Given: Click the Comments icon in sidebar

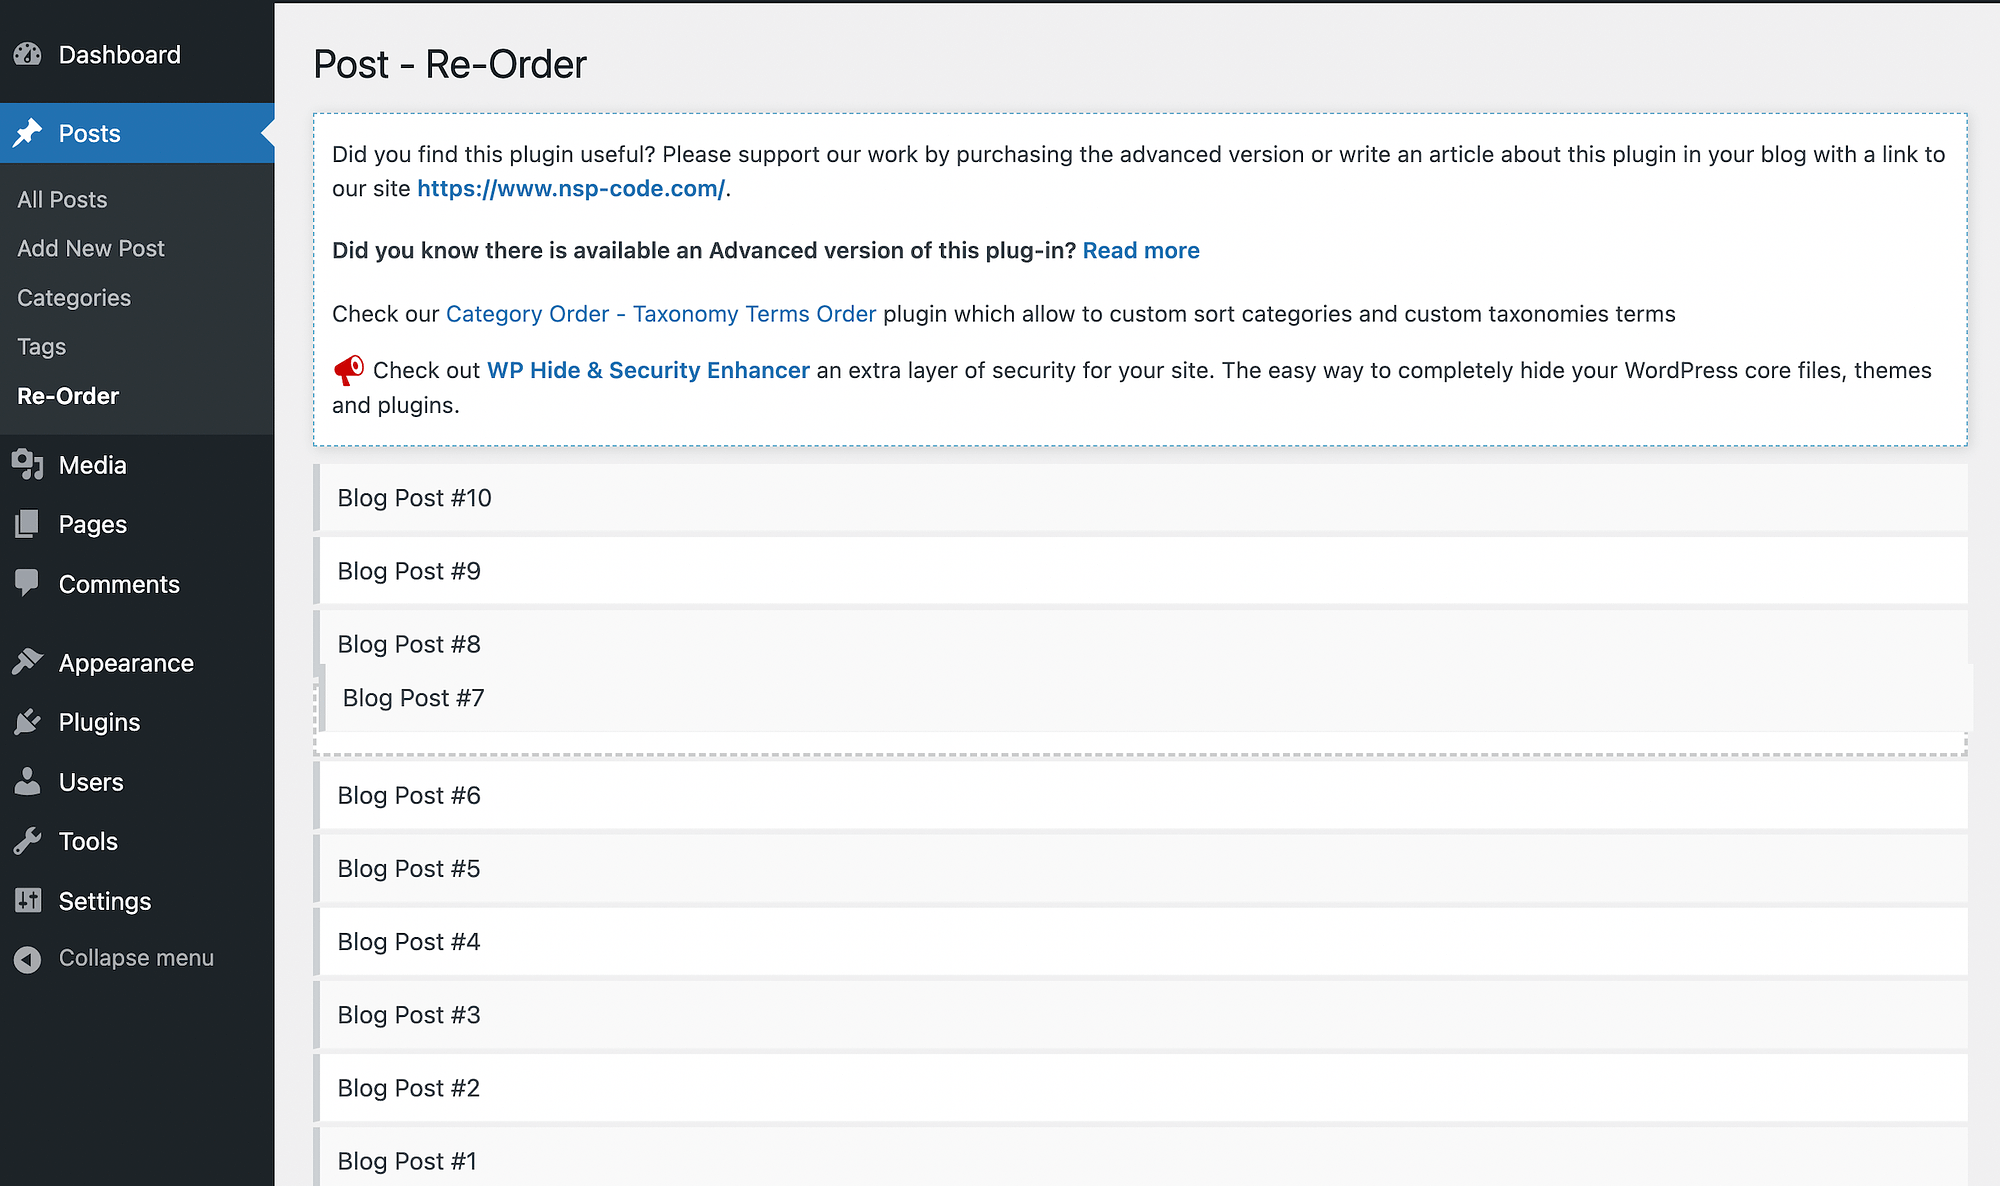Looking at the screenshot, I should (27, 583).
